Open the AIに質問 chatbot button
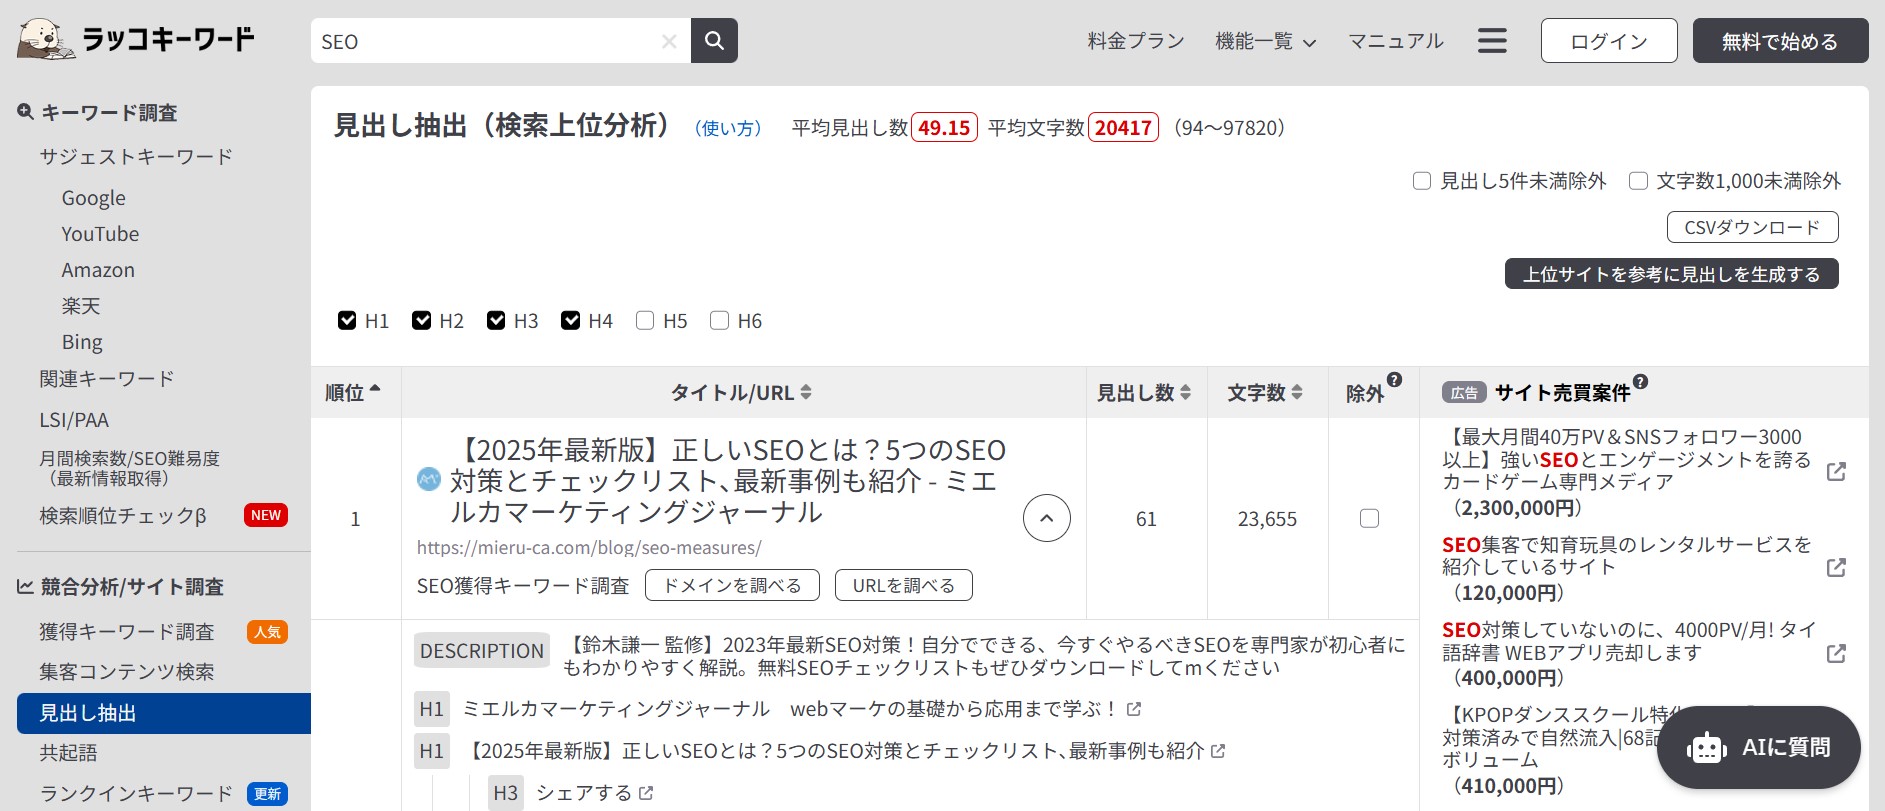Image resolution: width=1885 pixels, height=811 pixels. [1759, 748]
